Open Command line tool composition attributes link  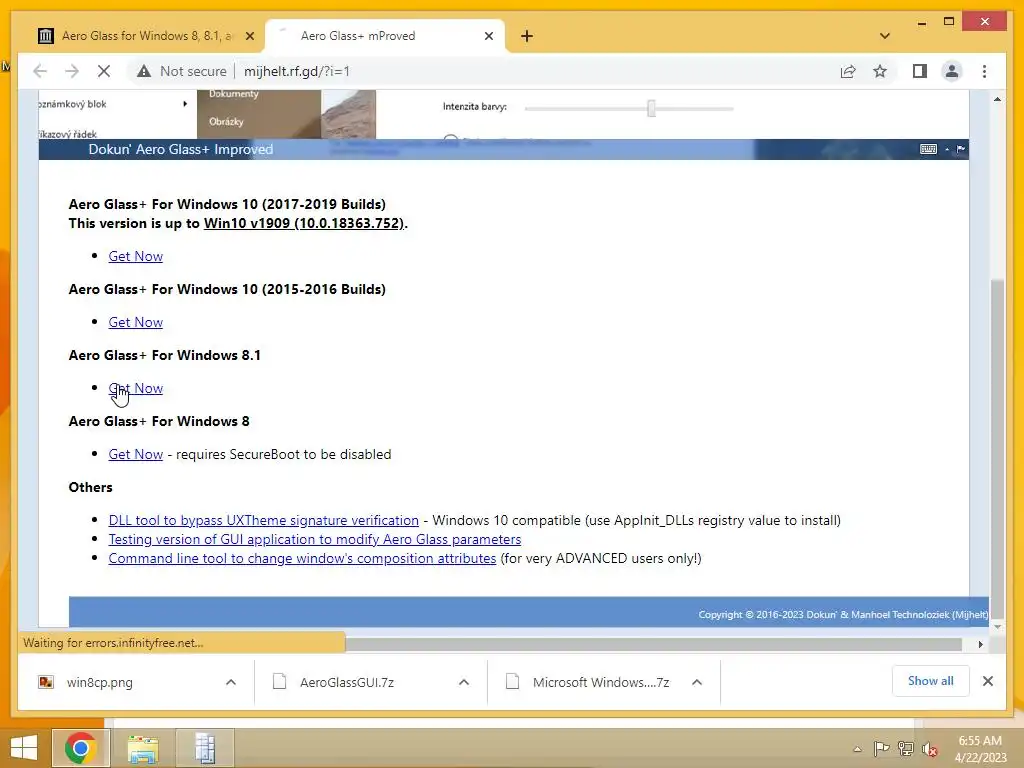pyautogui.click(x=302, y=558)
